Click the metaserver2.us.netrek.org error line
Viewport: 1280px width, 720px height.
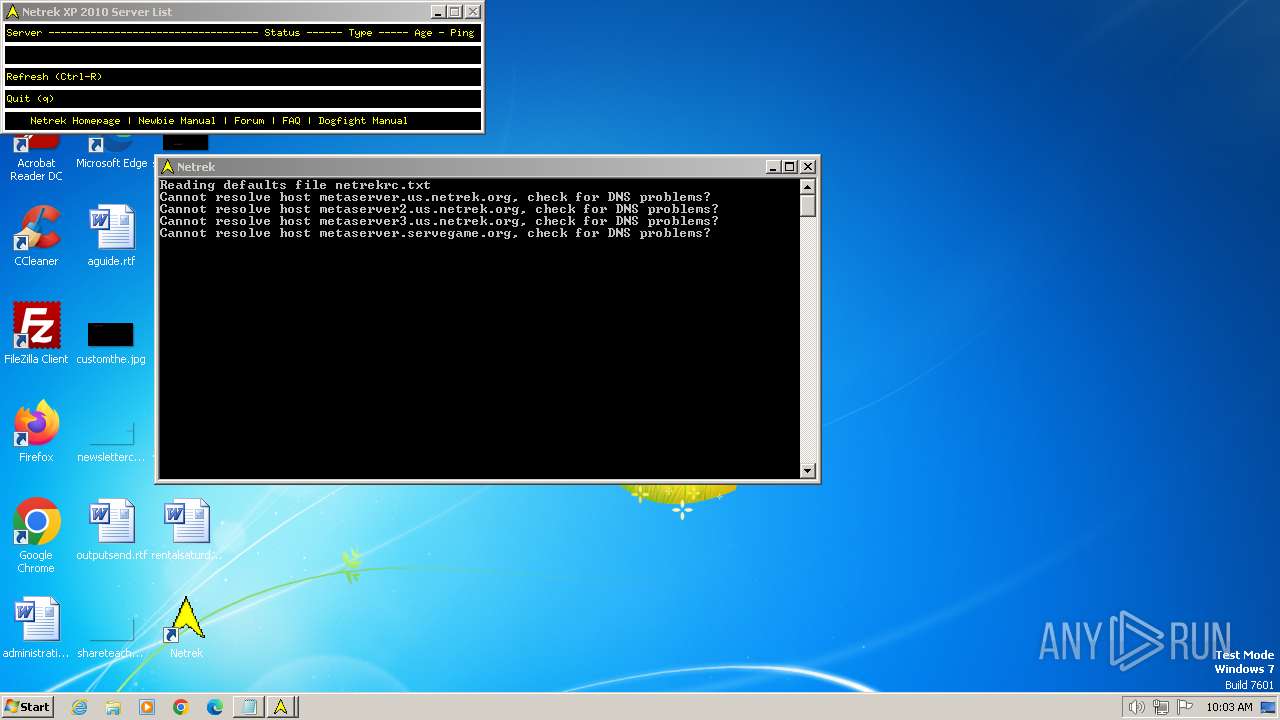[x=439, y=209]
